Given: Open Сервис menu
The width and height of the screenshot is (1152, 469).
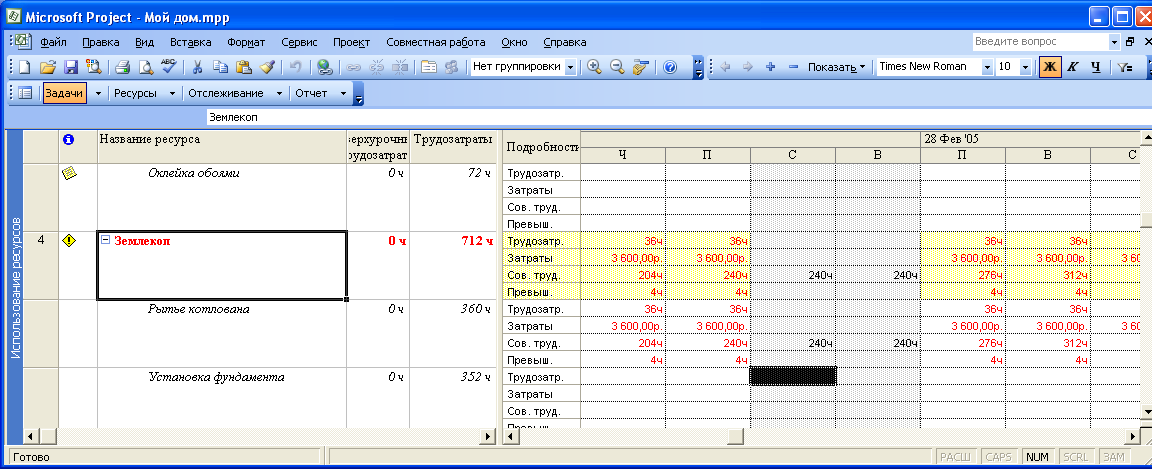Looking at the screenshot, I should point(299,42).
